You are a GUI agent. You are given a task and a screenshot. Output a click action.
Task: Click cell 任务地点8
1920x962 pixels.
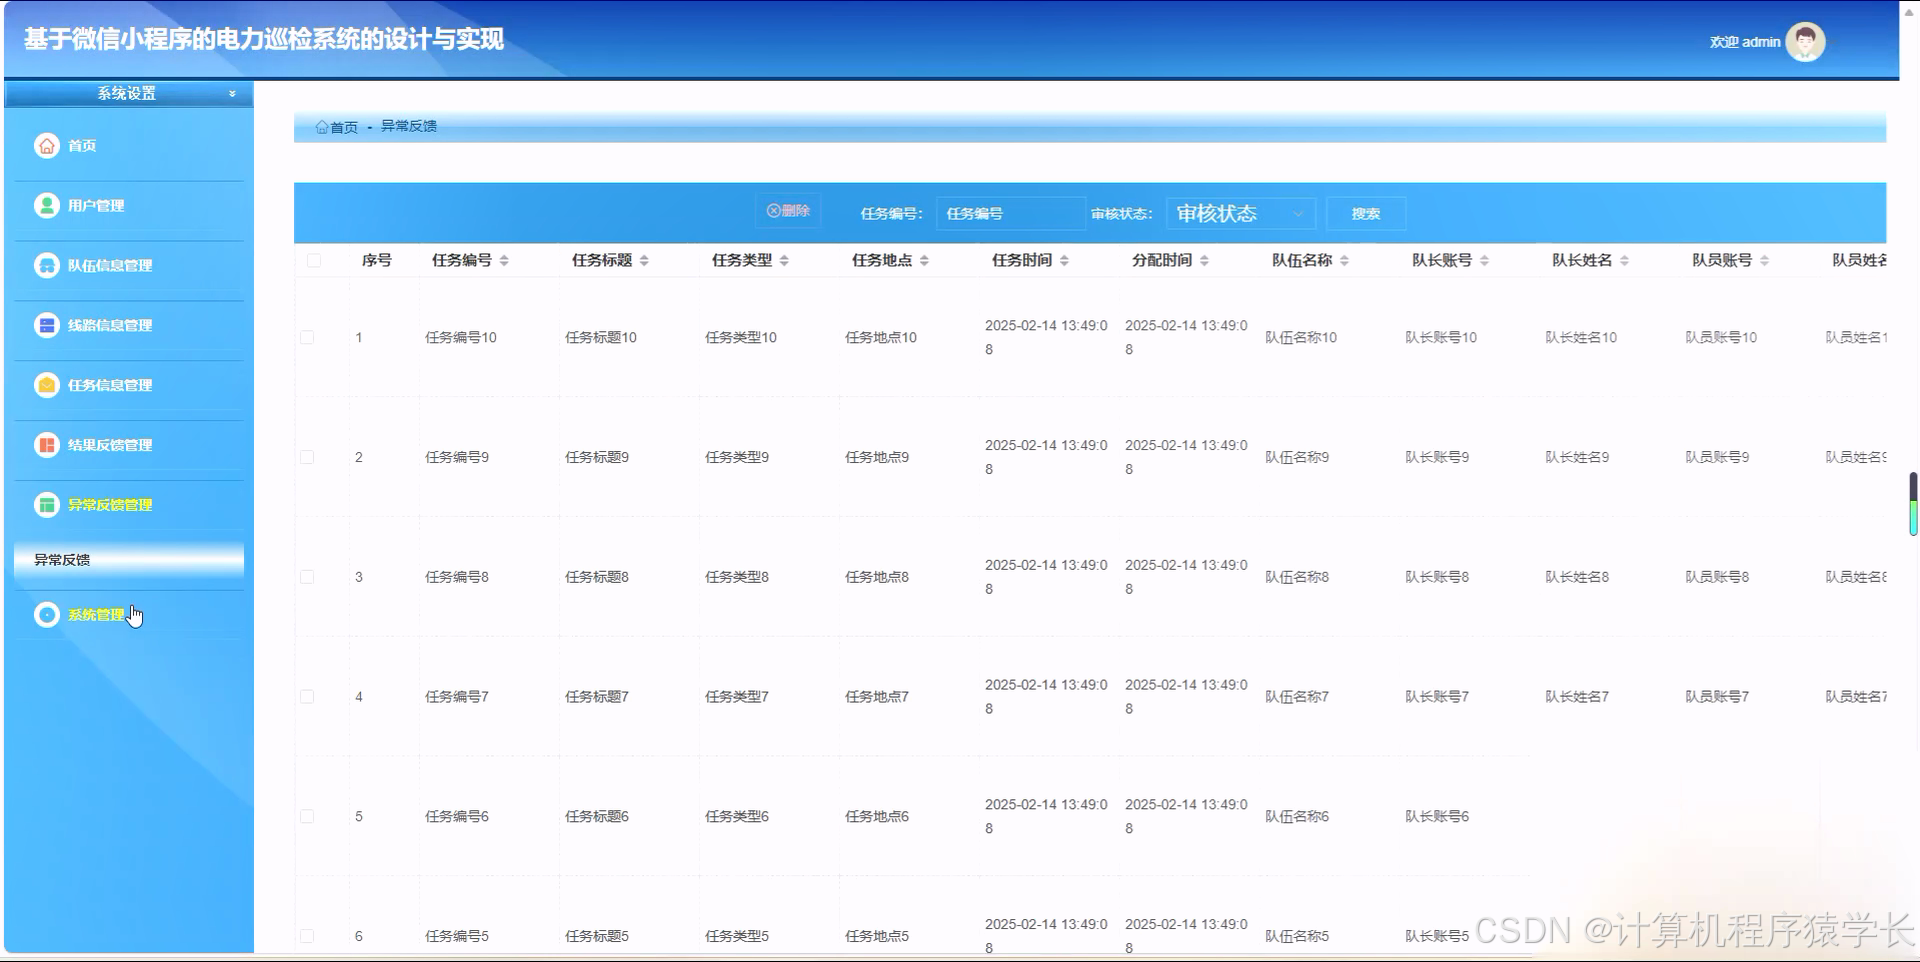877,577
